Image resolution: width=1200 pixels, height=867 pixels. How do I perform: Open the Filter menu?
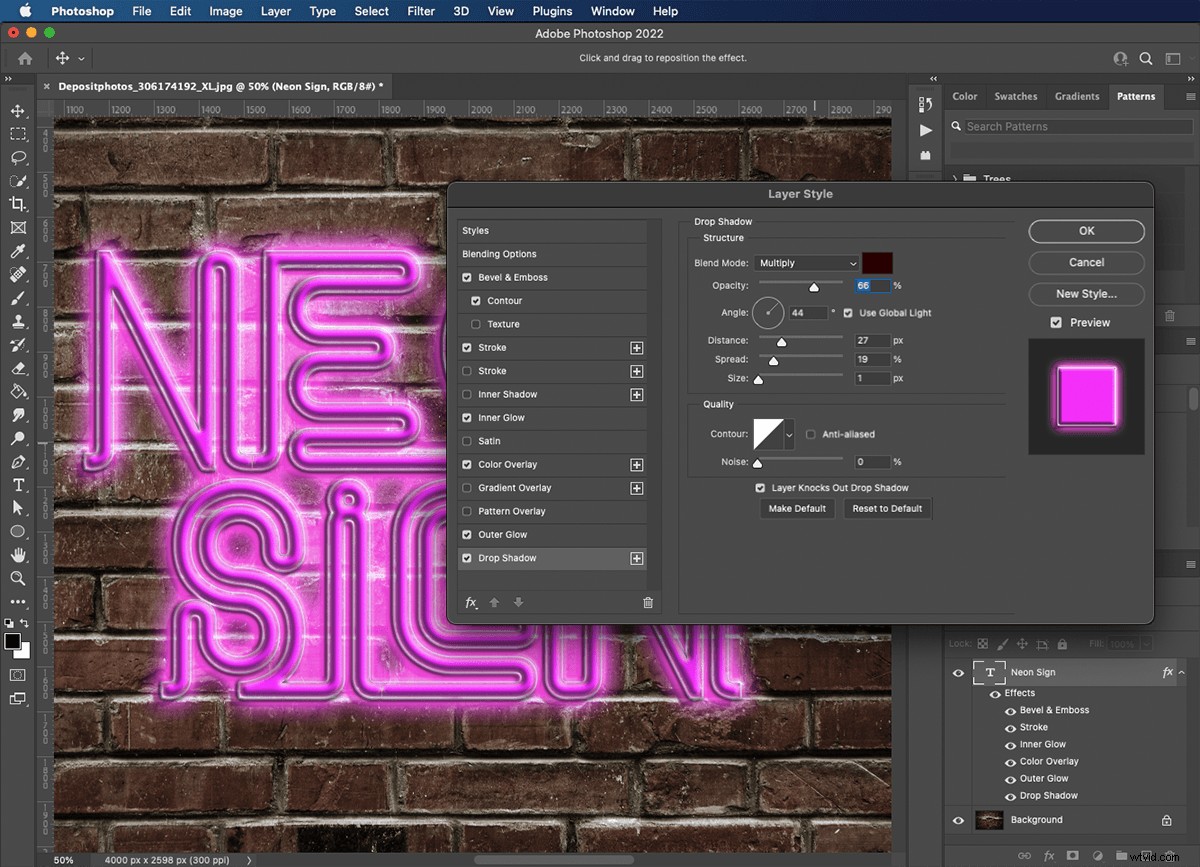420,11
